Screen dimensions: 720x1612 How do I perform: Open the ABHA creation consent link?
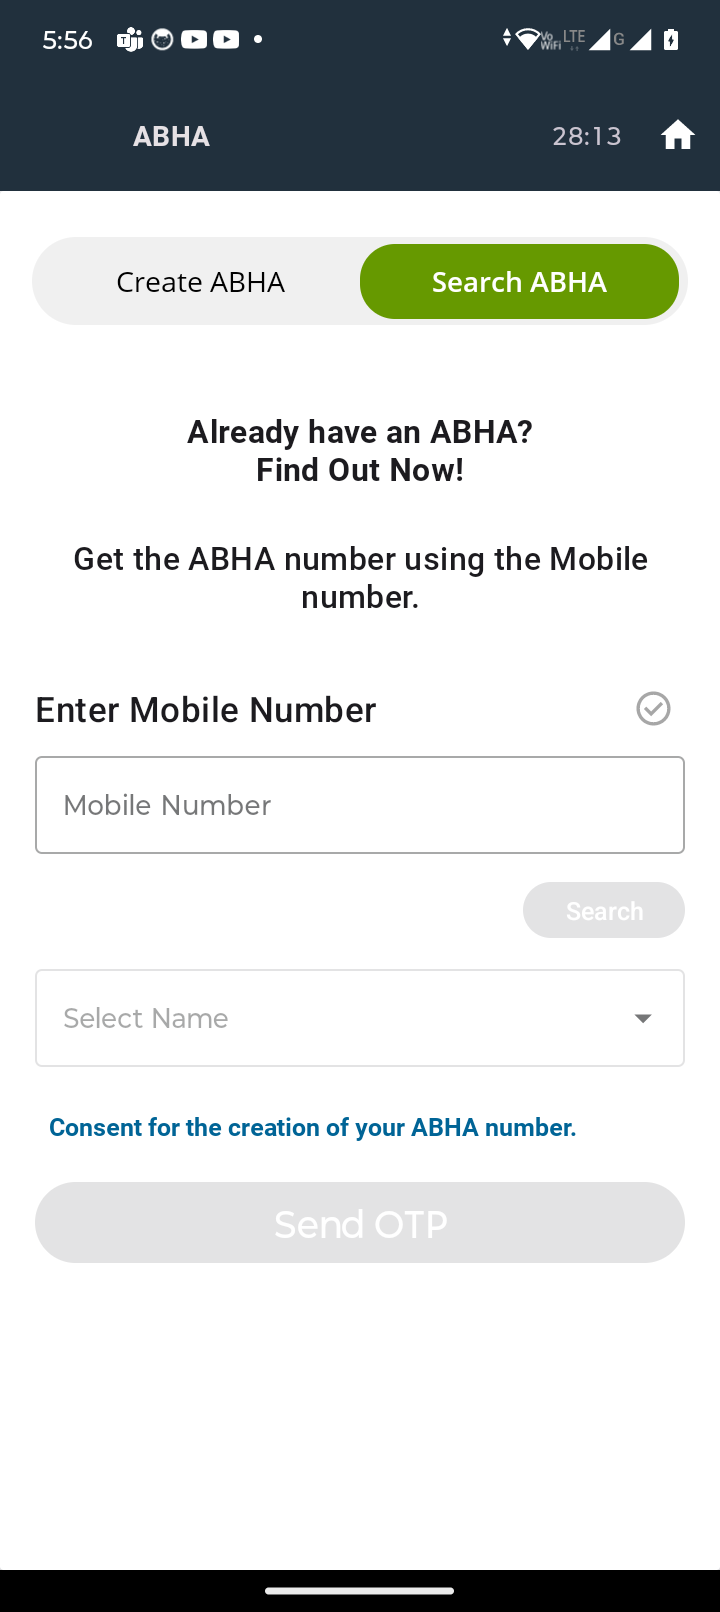pyautogui.click(x=313, y=1128)
